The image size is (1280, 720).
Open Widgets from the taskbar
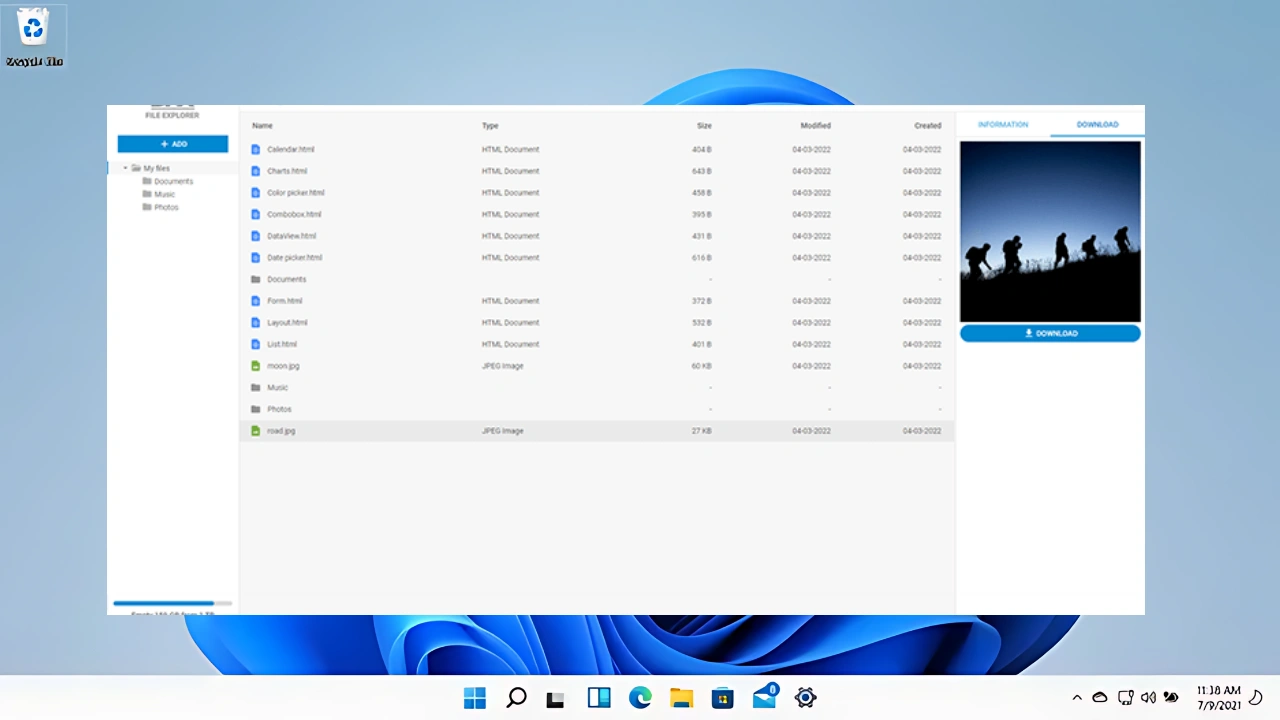[x=599, y=698]
